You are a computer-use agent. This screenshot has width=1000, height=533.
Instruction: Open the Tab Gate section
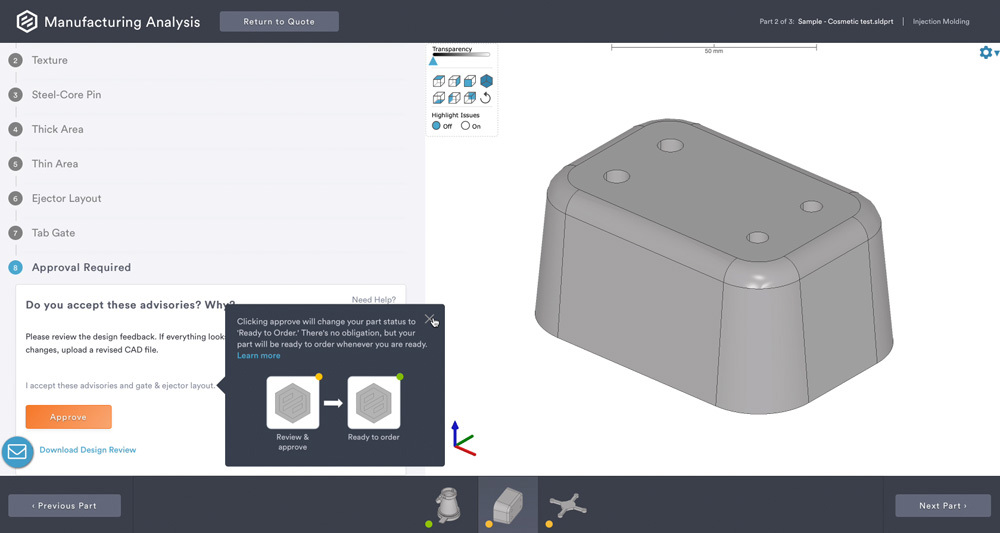pyautogui.click(x=53, y=233)
